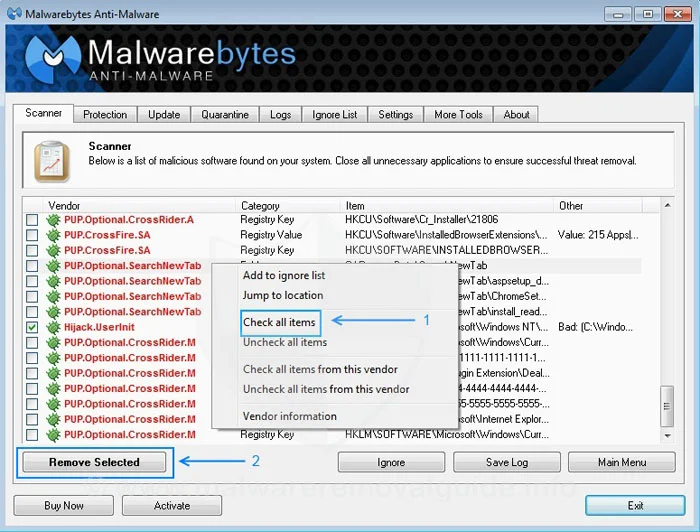Go to the Quarantine tab
The width and height of the screenshot is (700, 532).
pyautogui.click(x=225, y=115)
